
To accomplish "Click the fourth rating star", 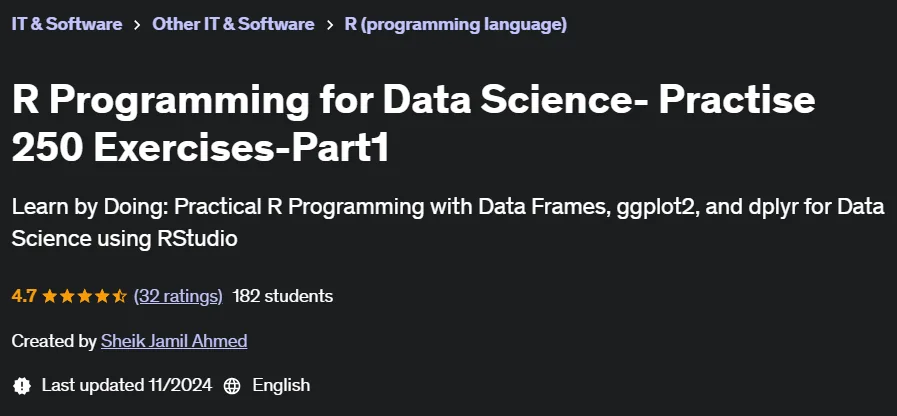I will coord(101,296).
